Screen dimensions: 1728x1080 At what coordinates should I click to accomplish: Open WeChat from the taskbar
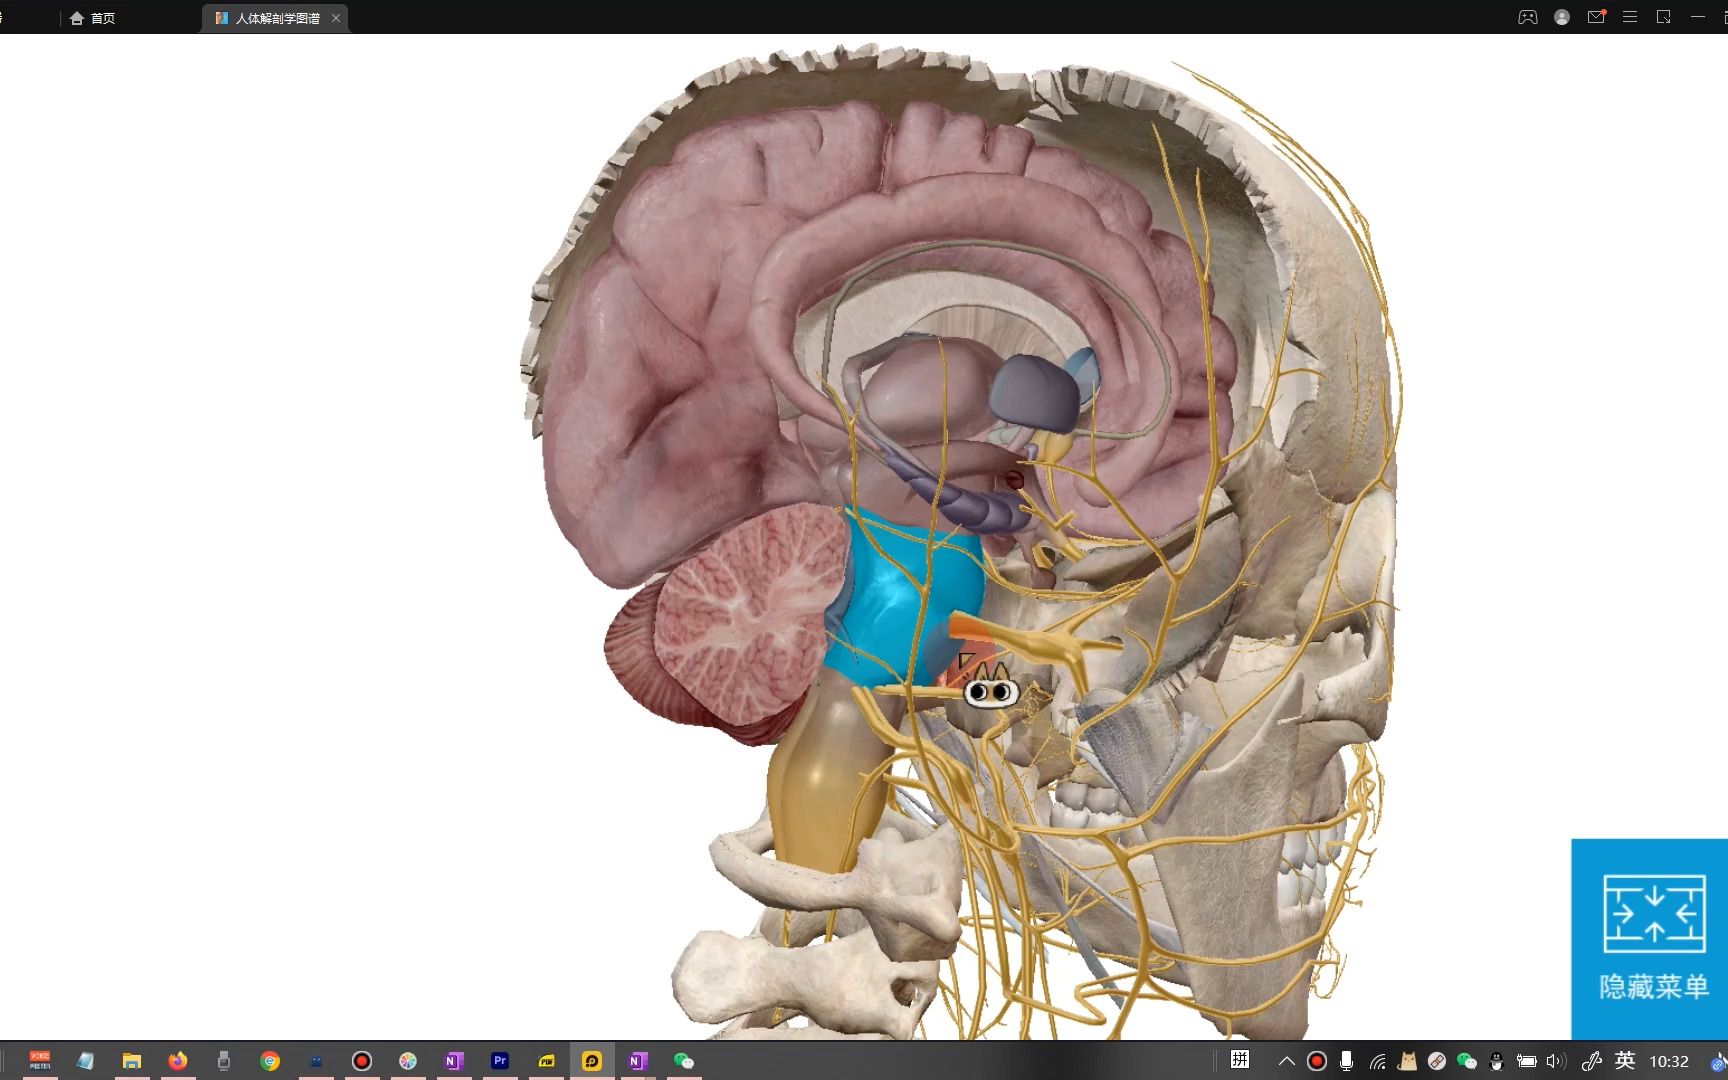(684, 1061)
